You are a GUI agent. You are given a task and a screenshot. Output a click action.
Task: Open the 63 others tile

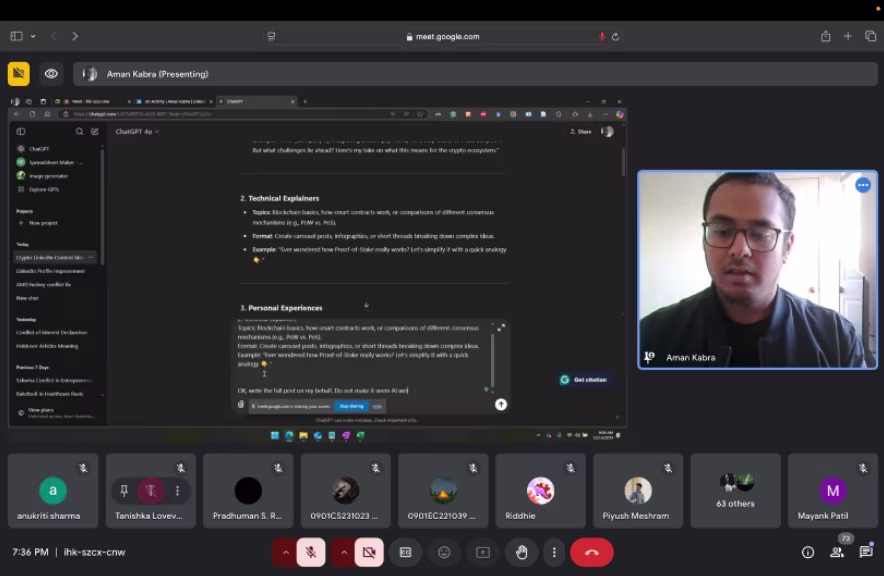point(735,490)
